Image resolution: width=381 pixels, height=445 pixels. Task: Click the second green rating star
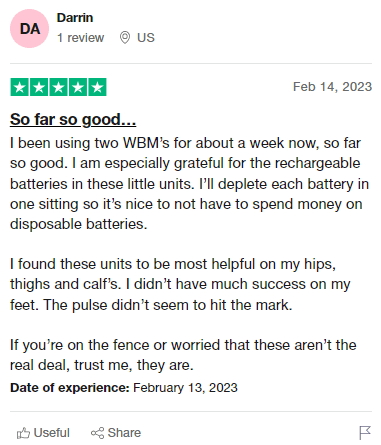click(39, 87)
